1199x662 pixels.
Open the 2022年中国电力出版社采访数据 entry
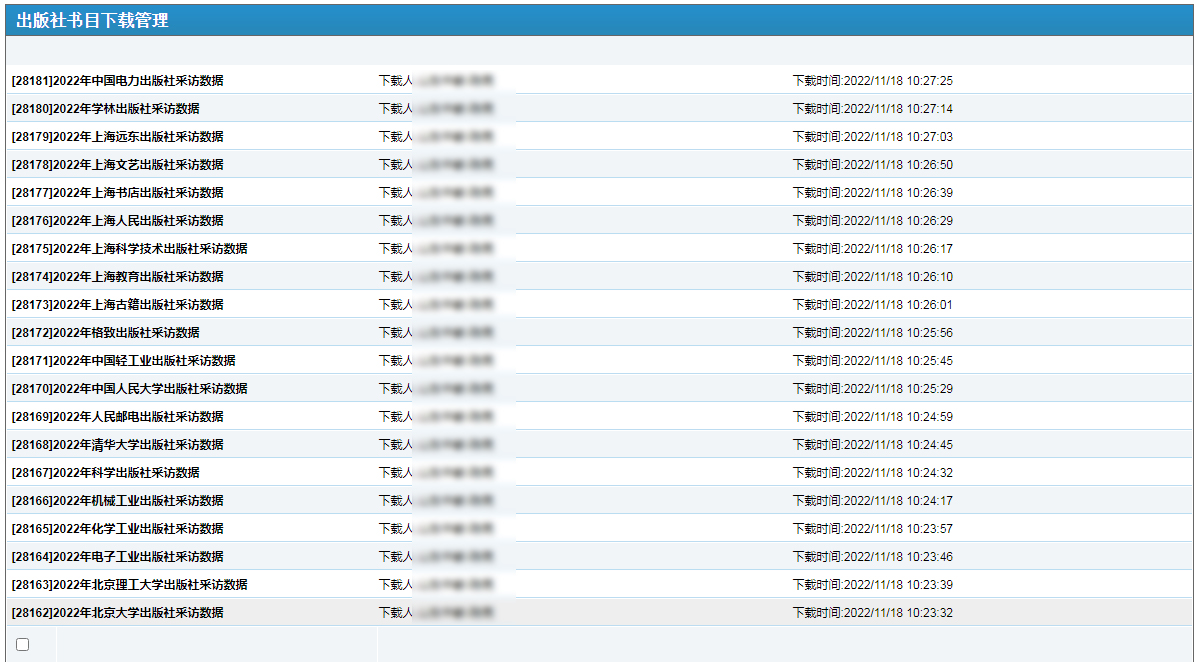click(117, 81)
